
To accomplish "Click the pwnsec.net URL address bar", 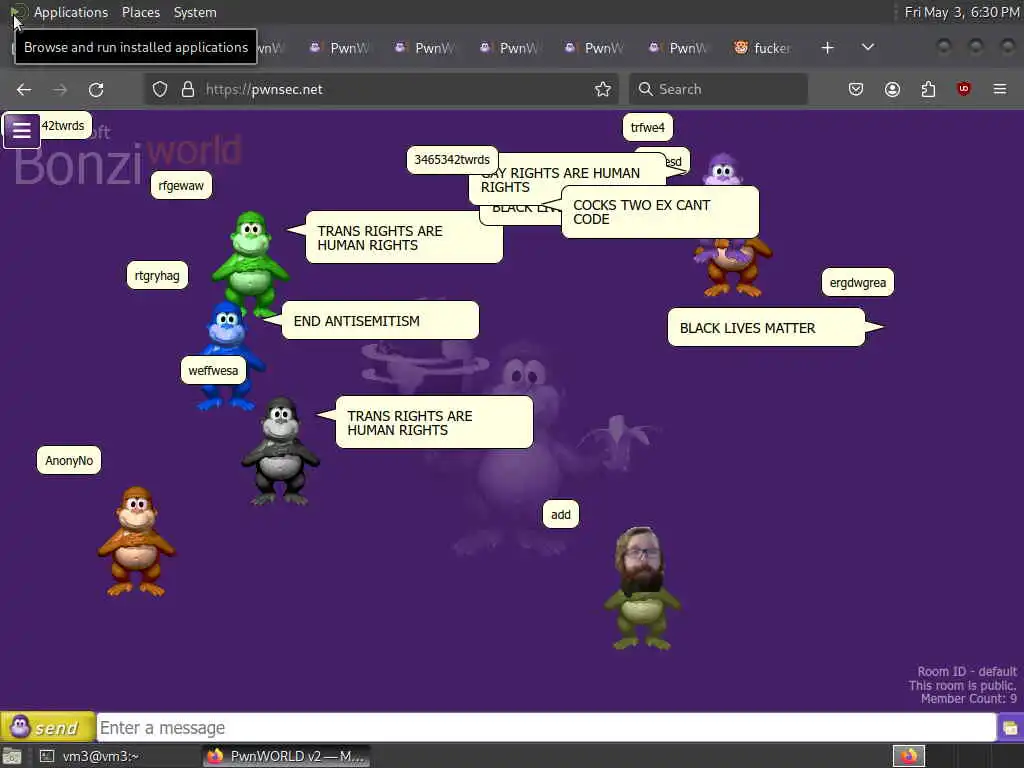I will [x=382, y=89].
